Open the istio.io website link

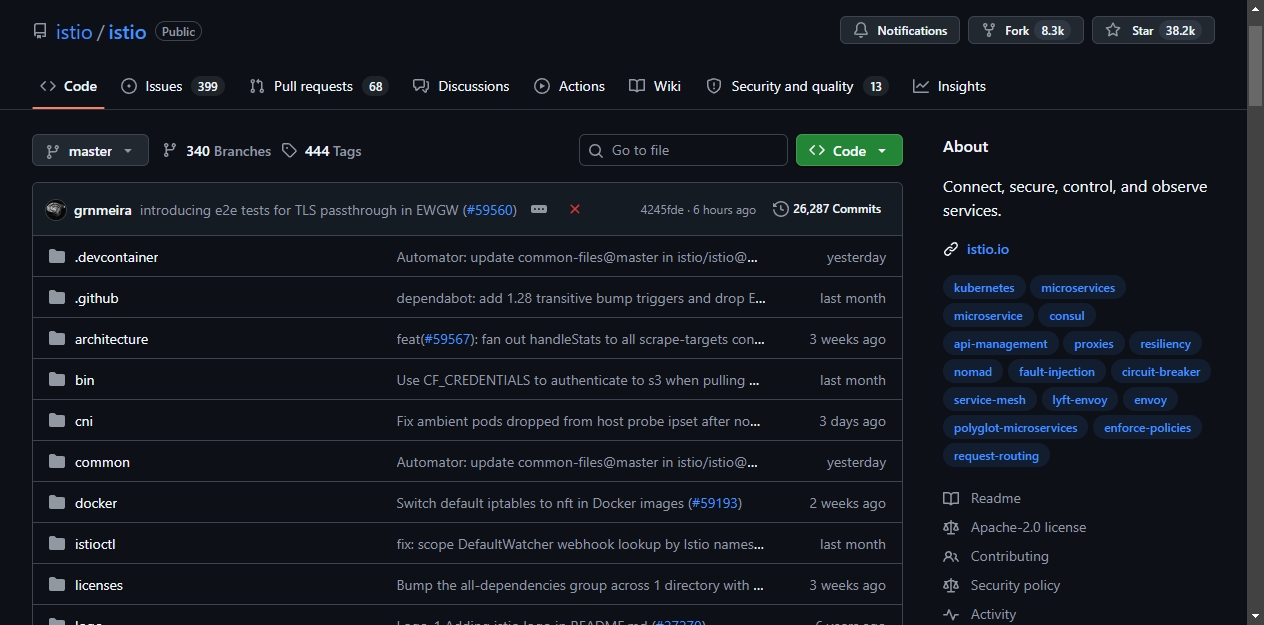(x=988, y=249)
